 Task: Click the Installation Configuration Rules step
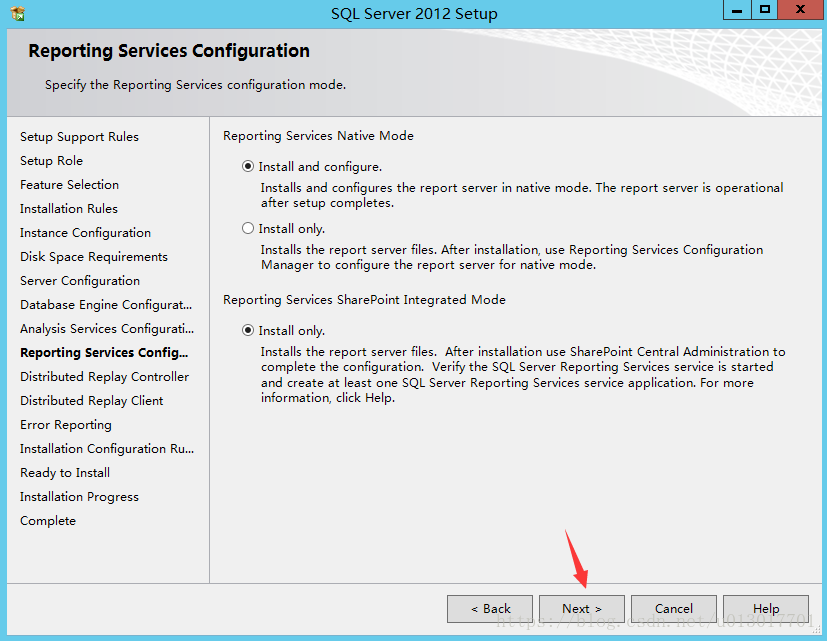(107, 448)
